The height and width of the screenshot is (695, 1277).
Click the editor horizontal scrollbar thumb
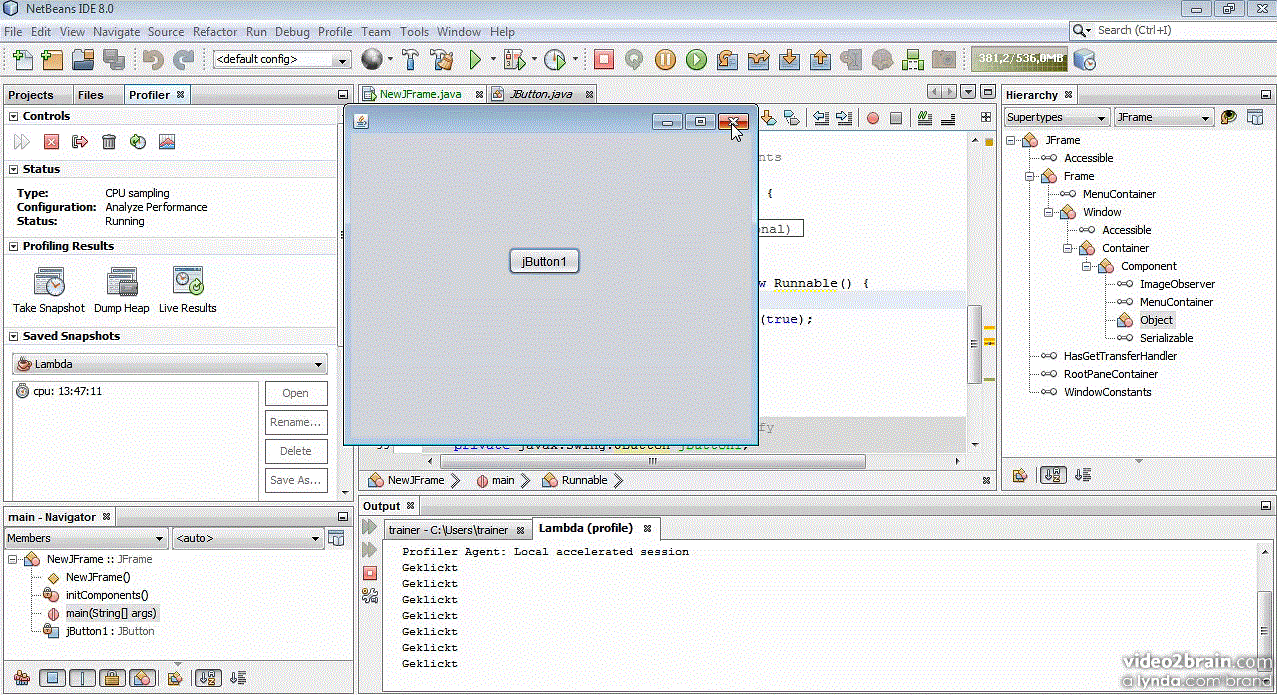(x=652, y=462)
